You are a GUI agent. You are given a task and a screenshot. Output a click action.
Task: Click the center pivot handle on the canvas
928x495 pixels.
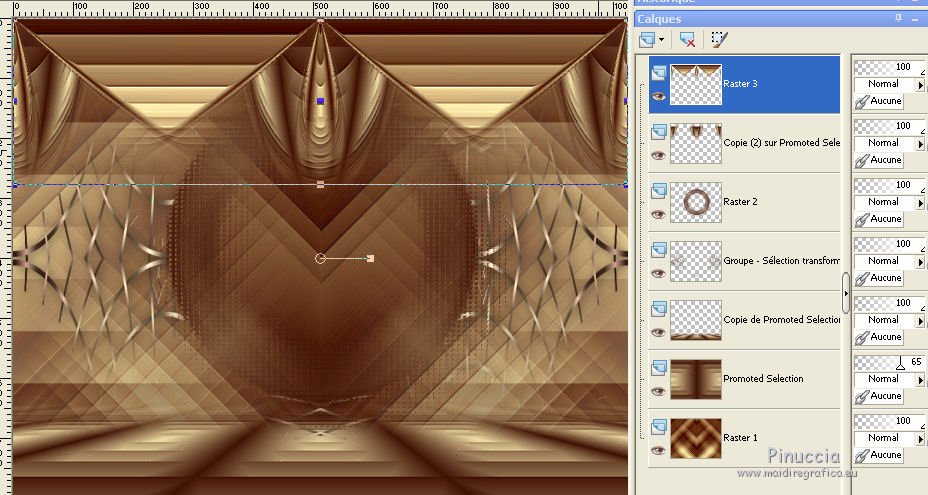(320, 258)
